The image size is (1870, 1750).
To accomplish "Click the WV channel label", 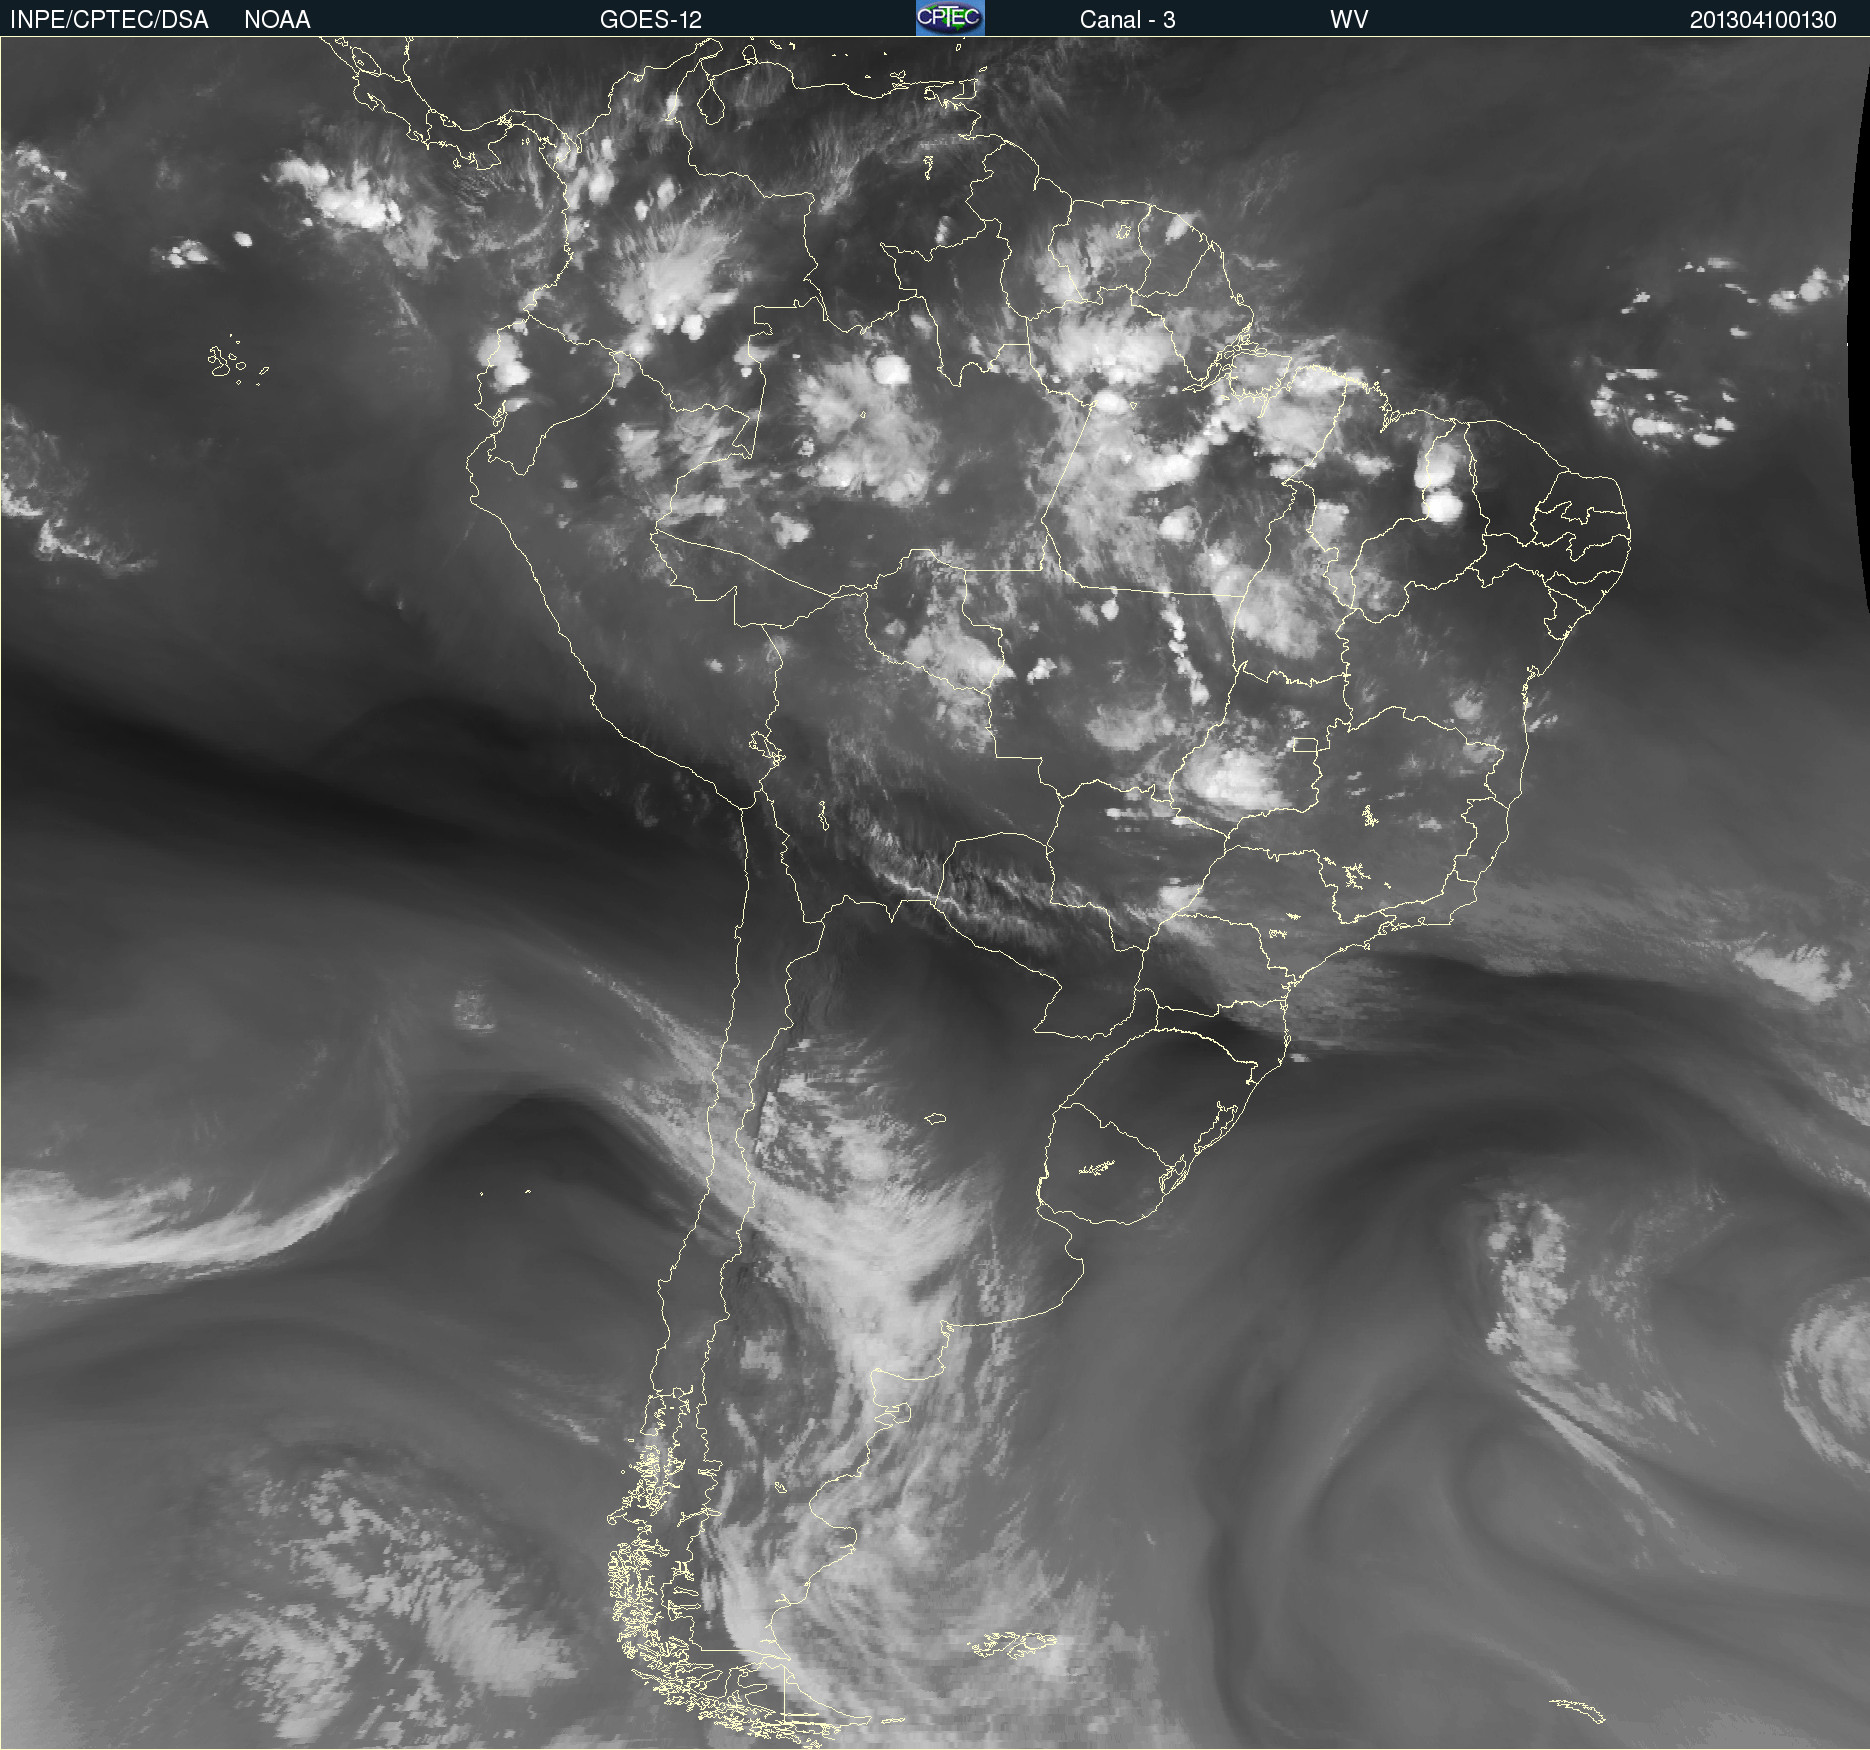I will (x=1349, y=20).
